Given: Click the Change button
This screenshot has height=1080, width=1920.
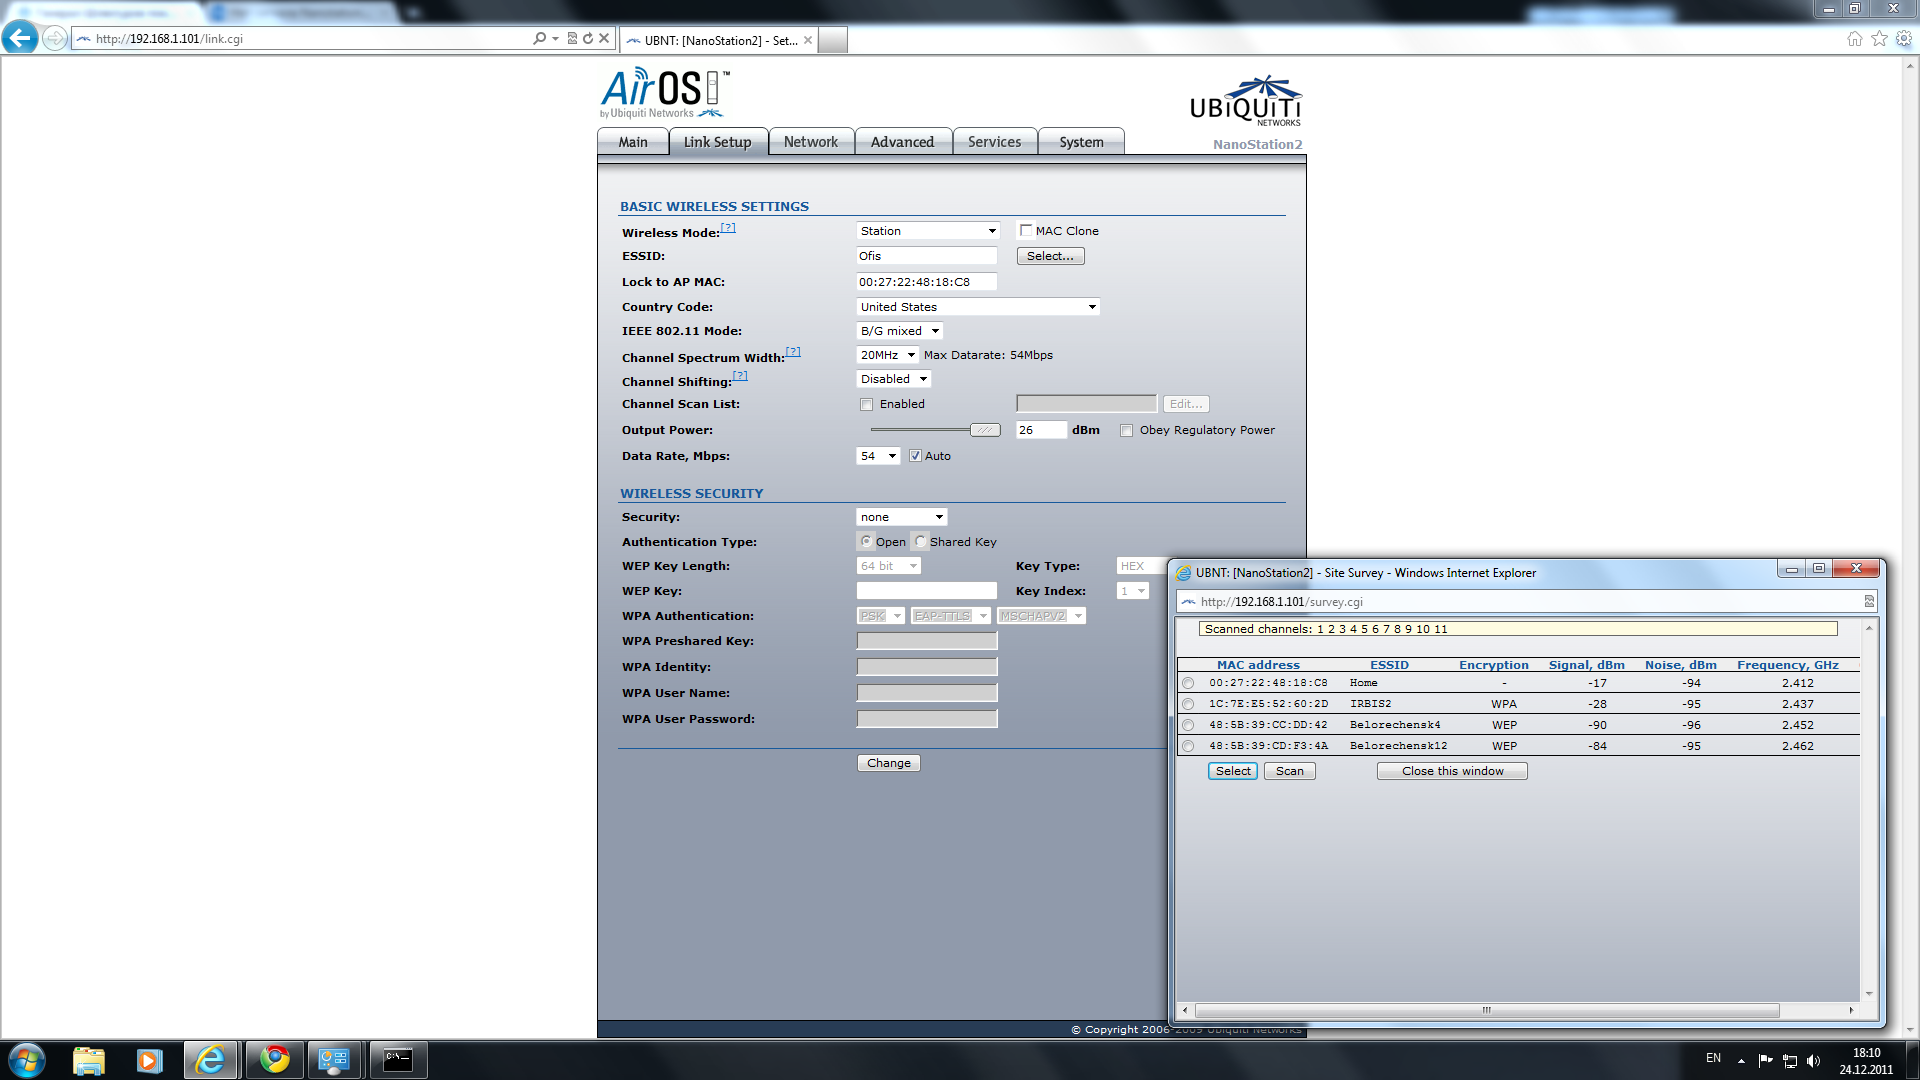Looking at the screenshot, I should tap(888, 763).
